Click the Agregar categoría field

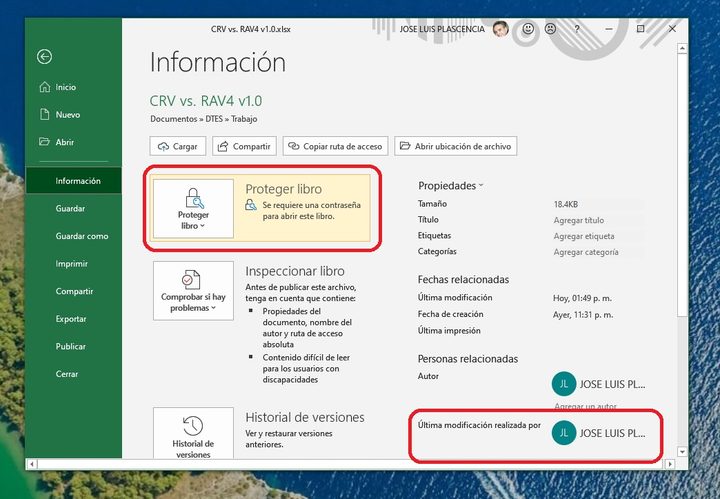point(598,252)
